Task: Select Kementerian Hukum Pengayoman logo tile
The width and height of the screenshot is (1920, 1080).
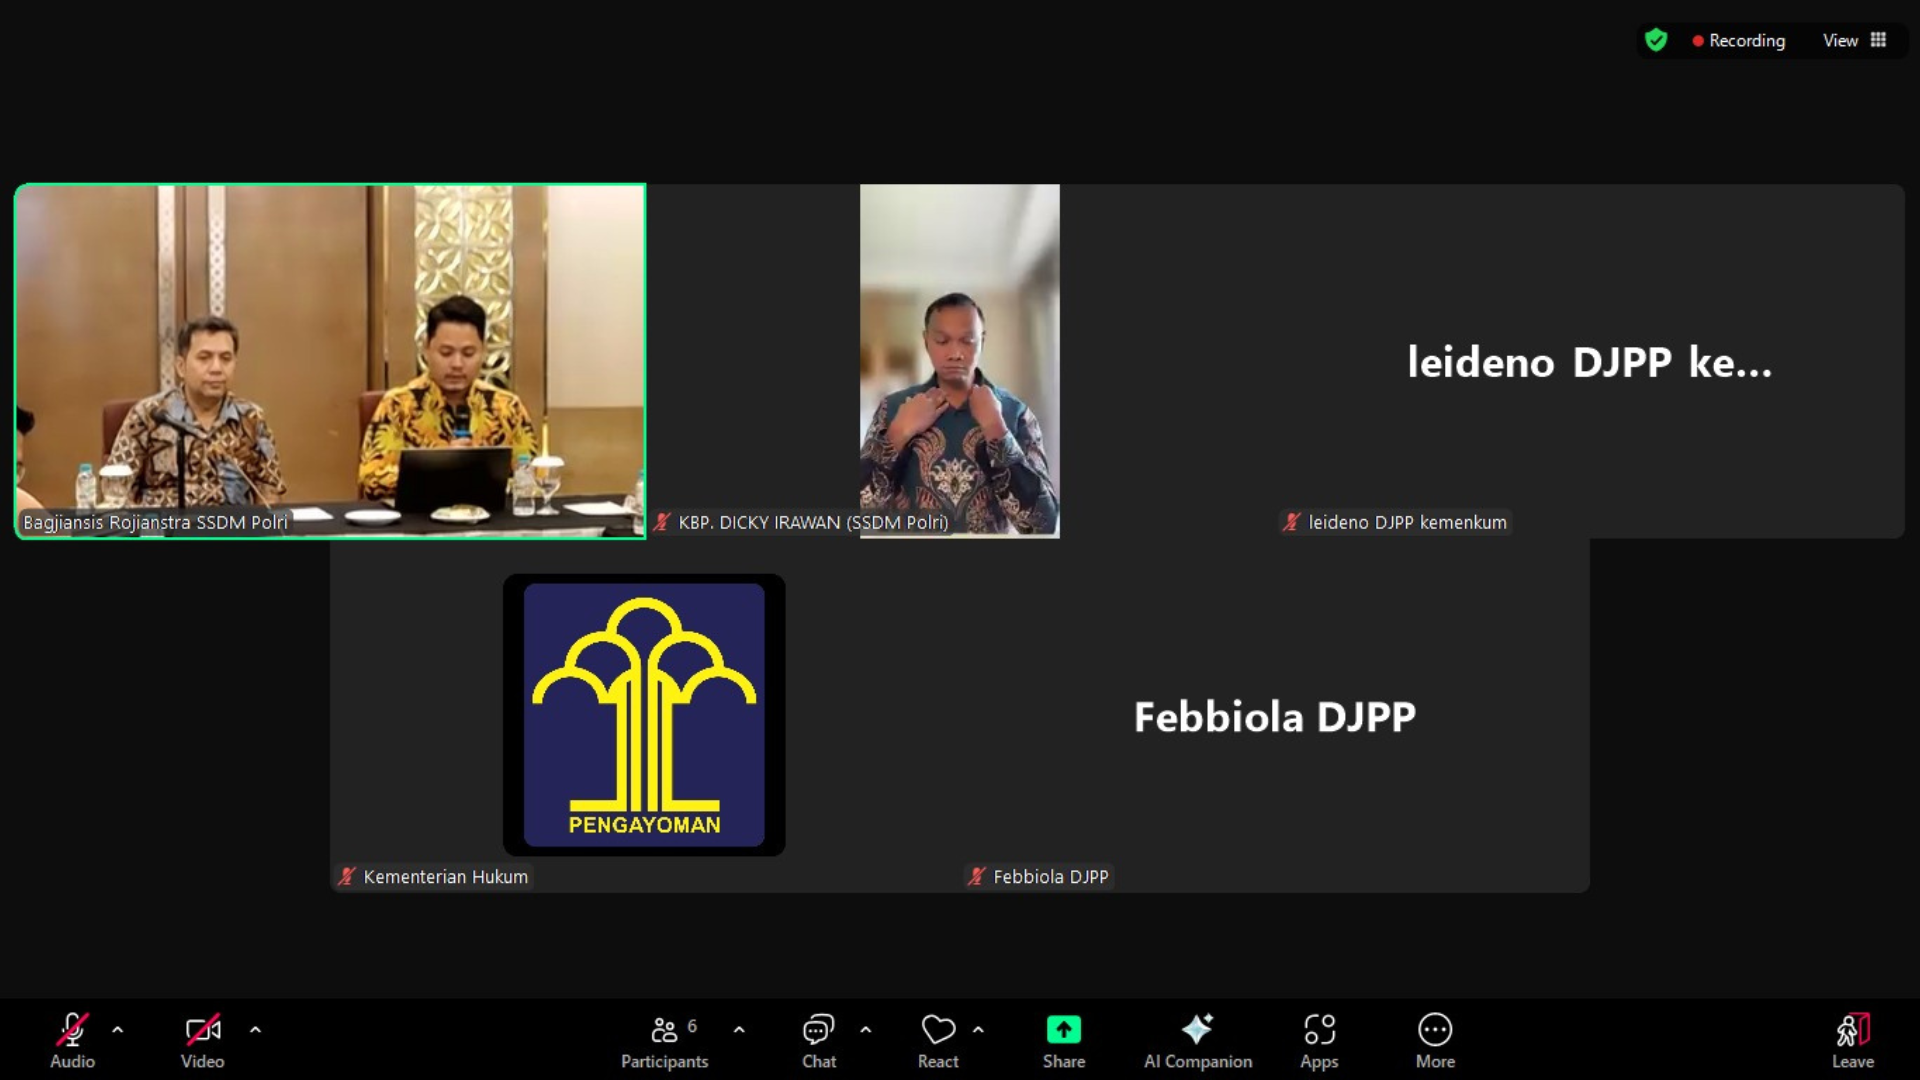Action: 644,715
